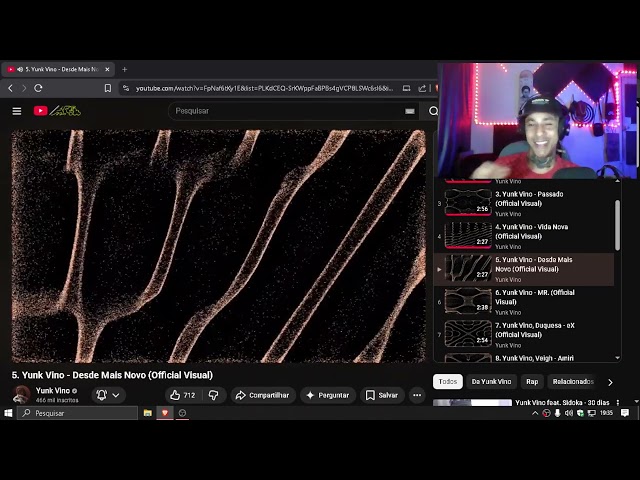Viewport: 640px width, 480px height.
Task: Open a new browser tab with plus
Action: [124, 69]
